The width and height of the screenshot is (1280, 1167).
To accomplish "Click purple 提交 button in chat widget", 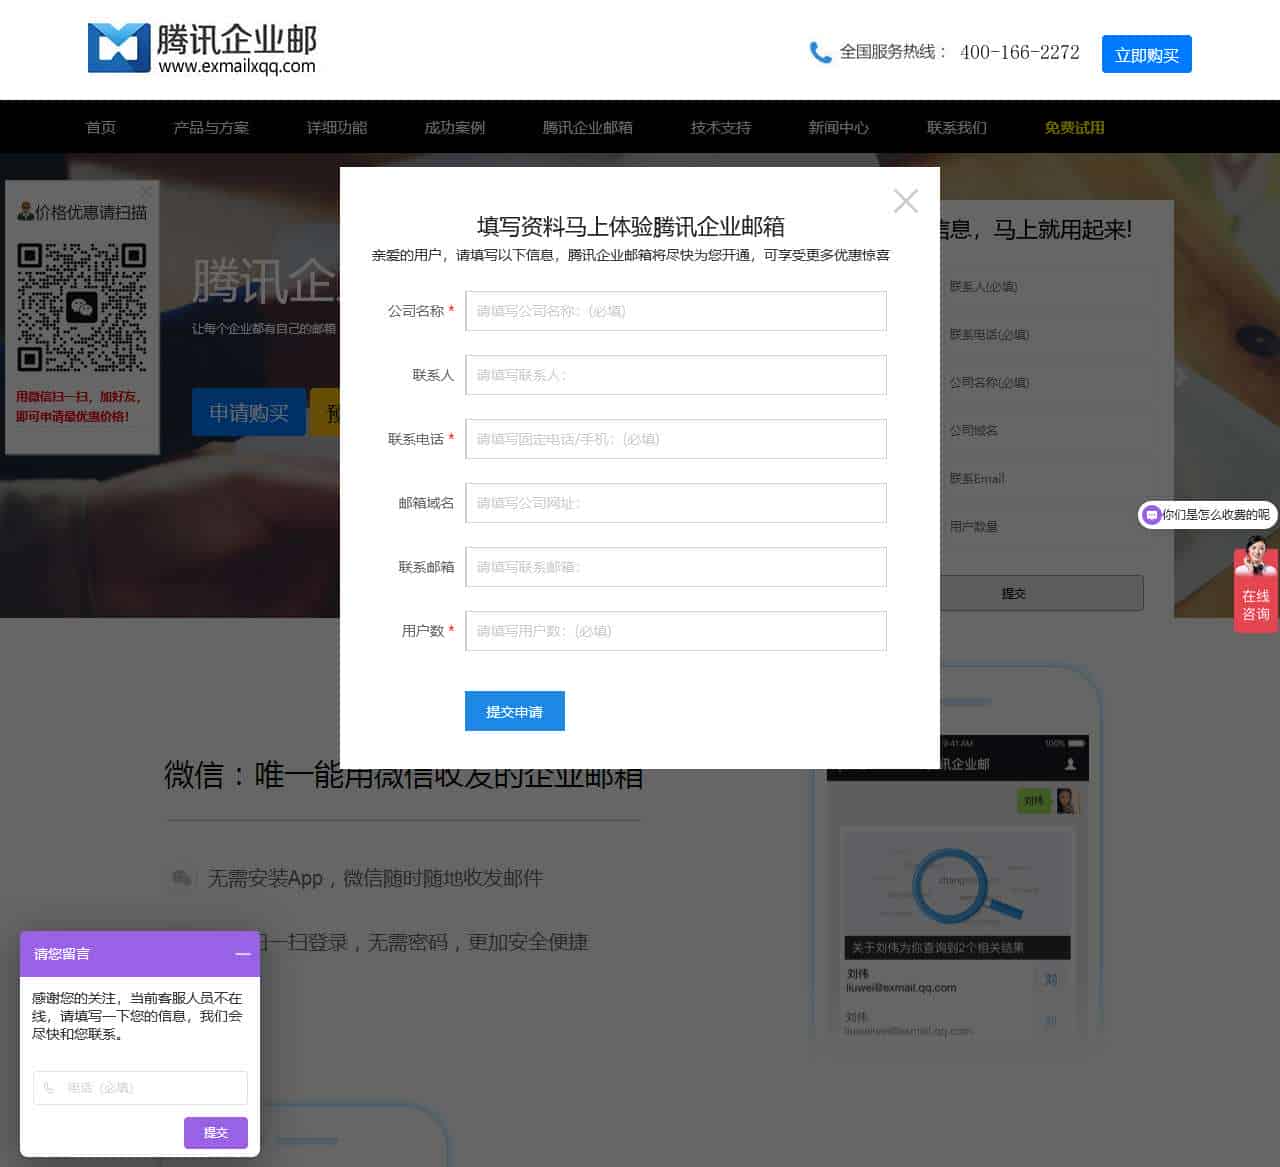I will point(216,1132).
